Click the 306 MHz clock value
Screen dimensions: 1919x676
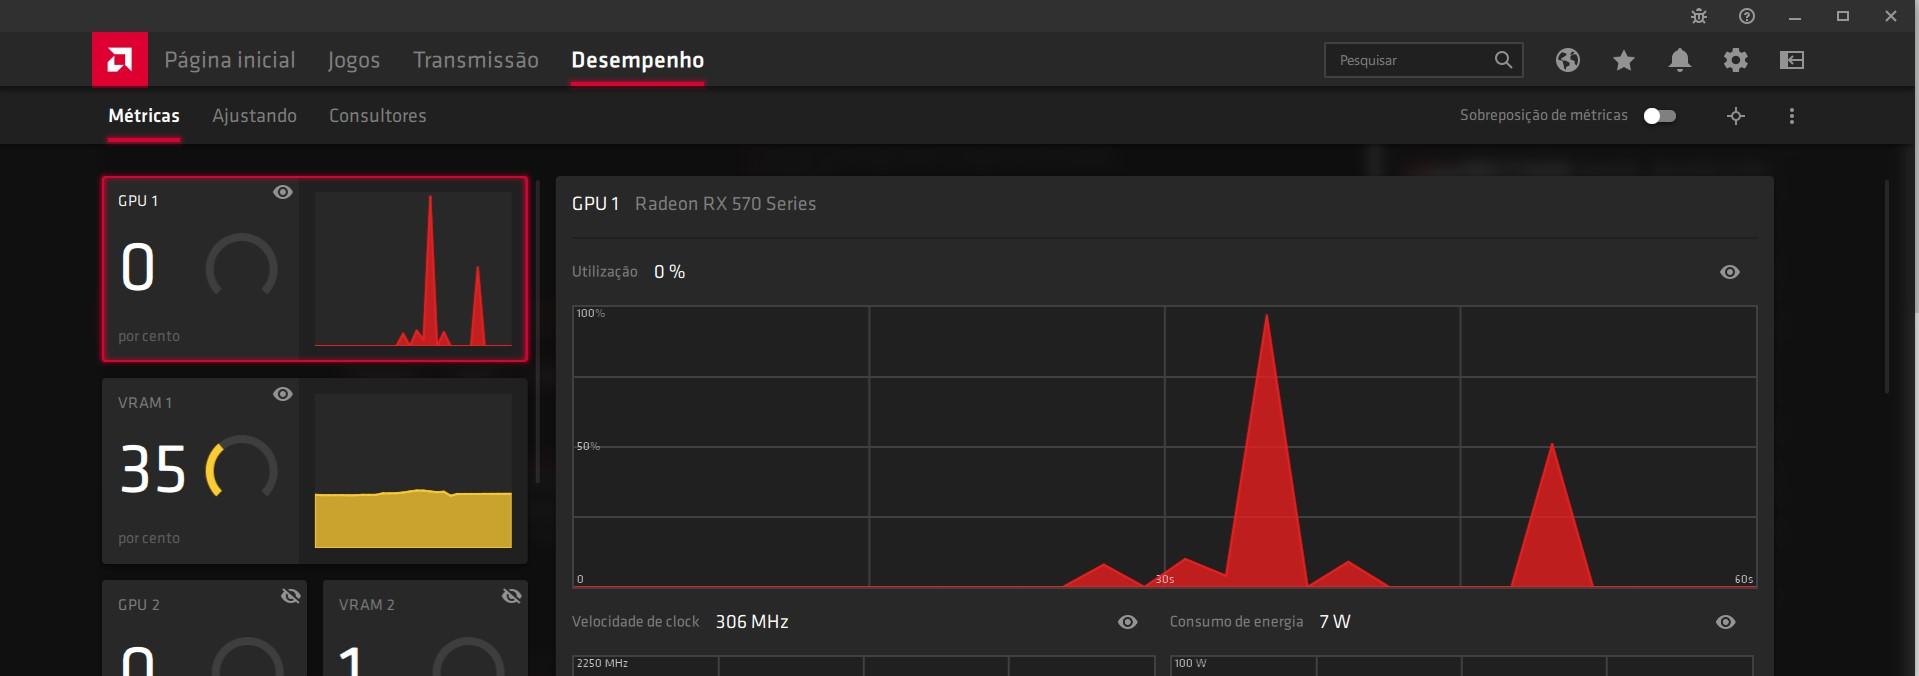(x=752, y=622)
